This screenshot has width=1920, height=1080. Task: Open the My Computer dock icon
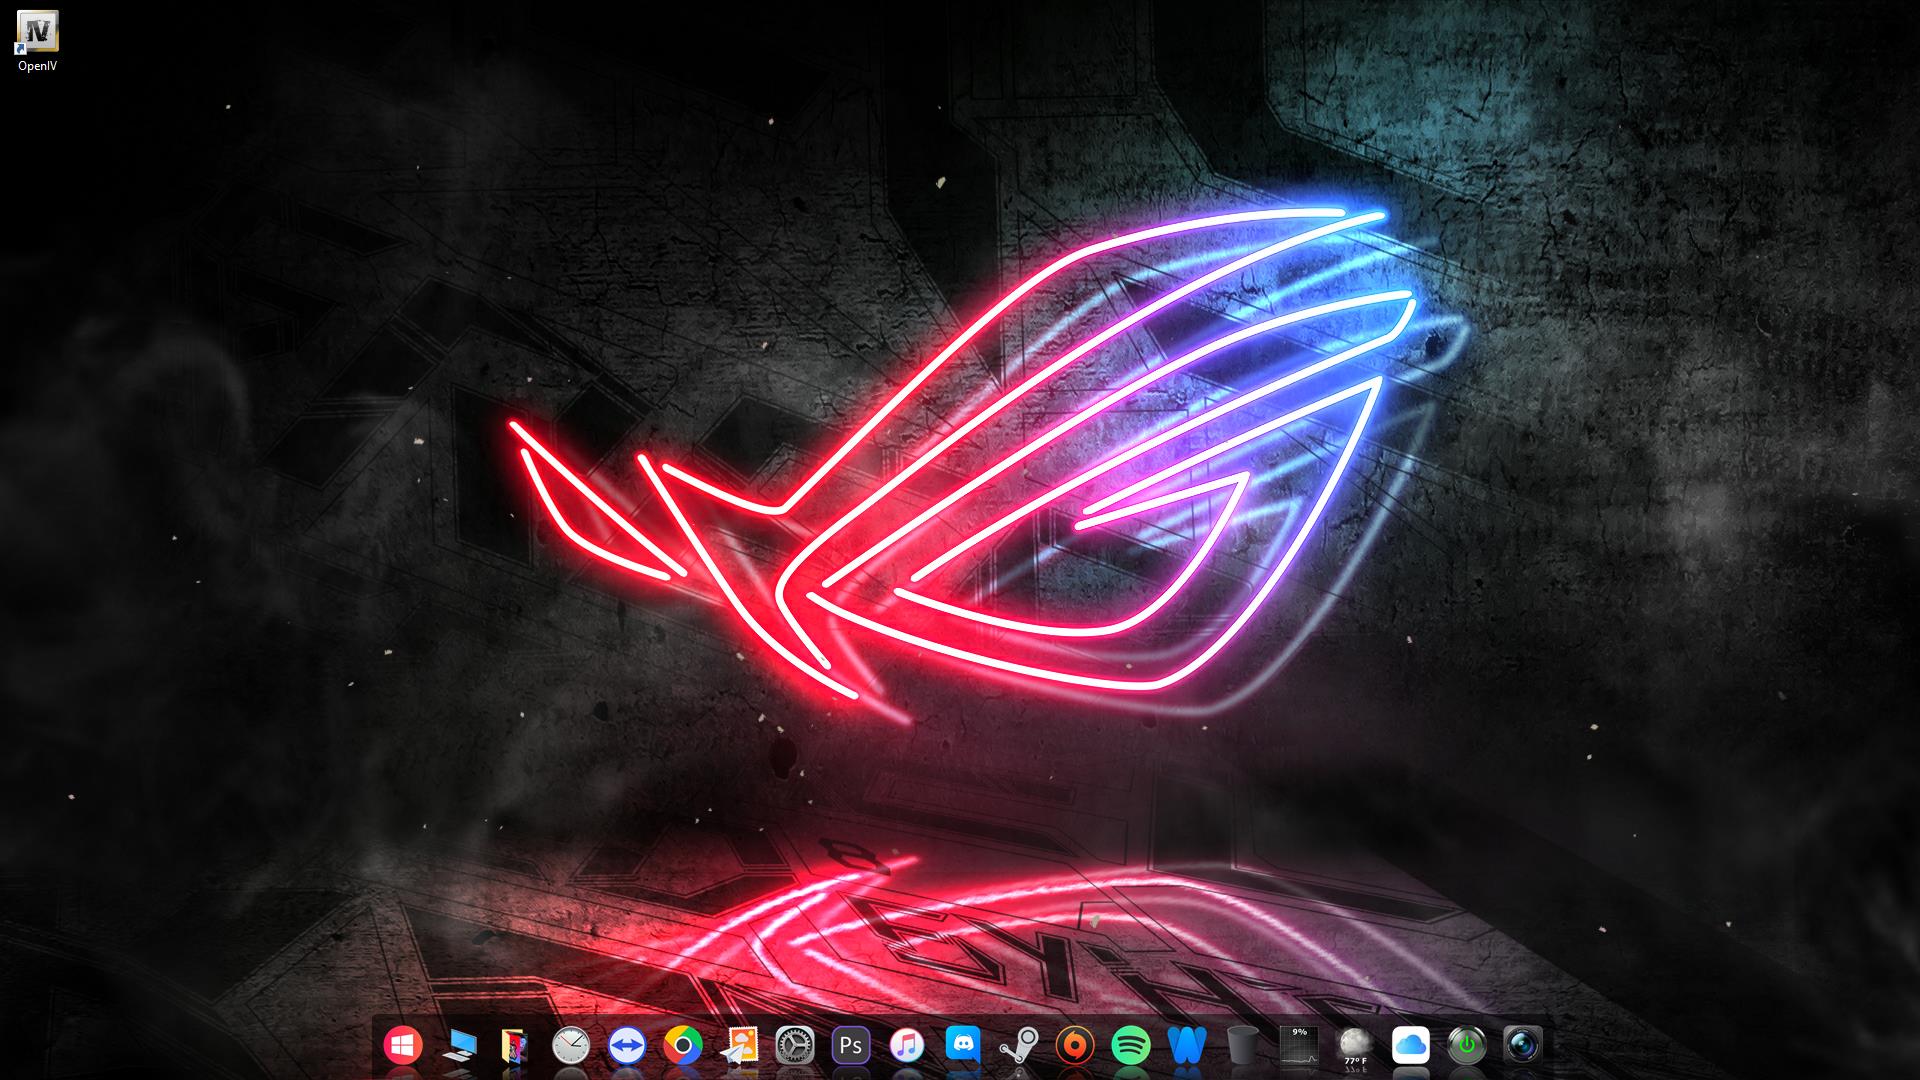(459, 1046)
